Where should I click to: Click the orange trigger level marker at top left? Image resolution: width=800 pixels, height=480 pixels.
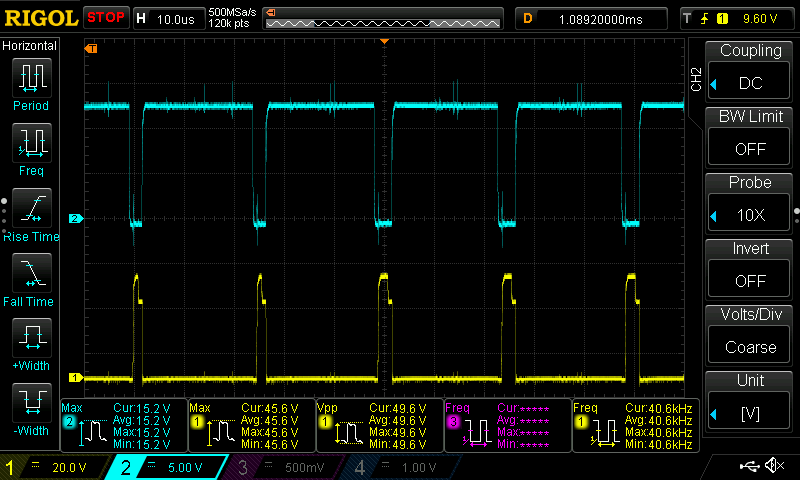coord(91,48)
